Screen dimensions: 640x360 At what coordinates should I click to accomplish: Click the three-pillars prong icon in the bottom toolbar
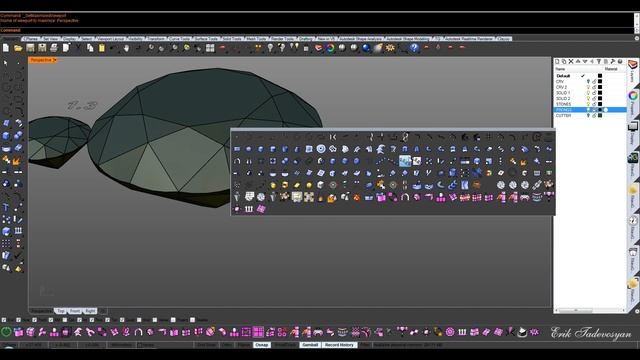click(462, 332)
